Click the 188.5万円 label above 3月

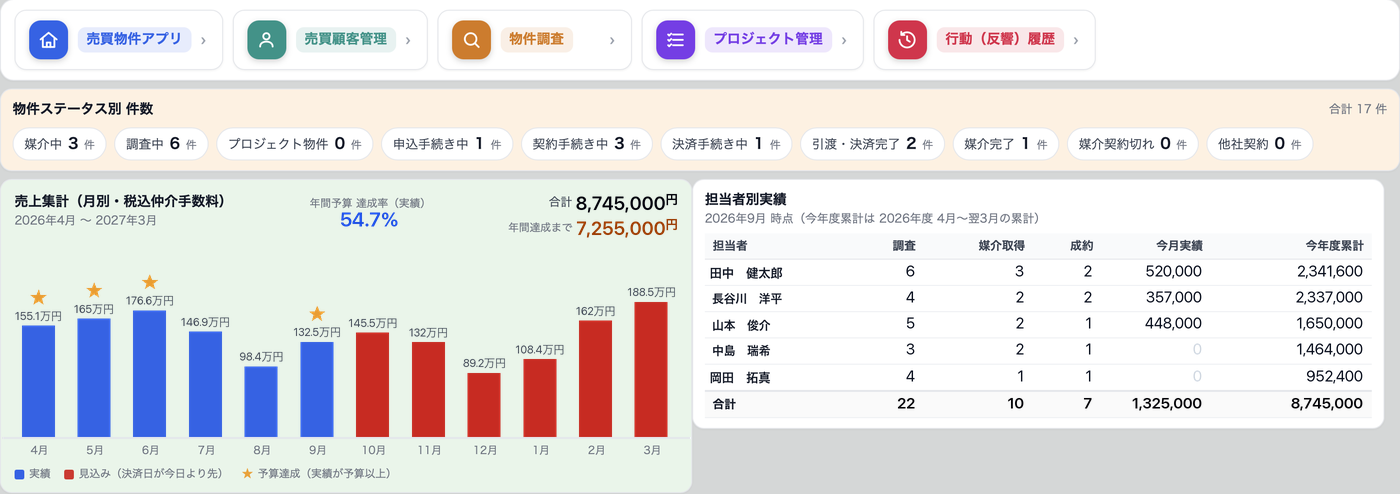click(x=651, y=292)
